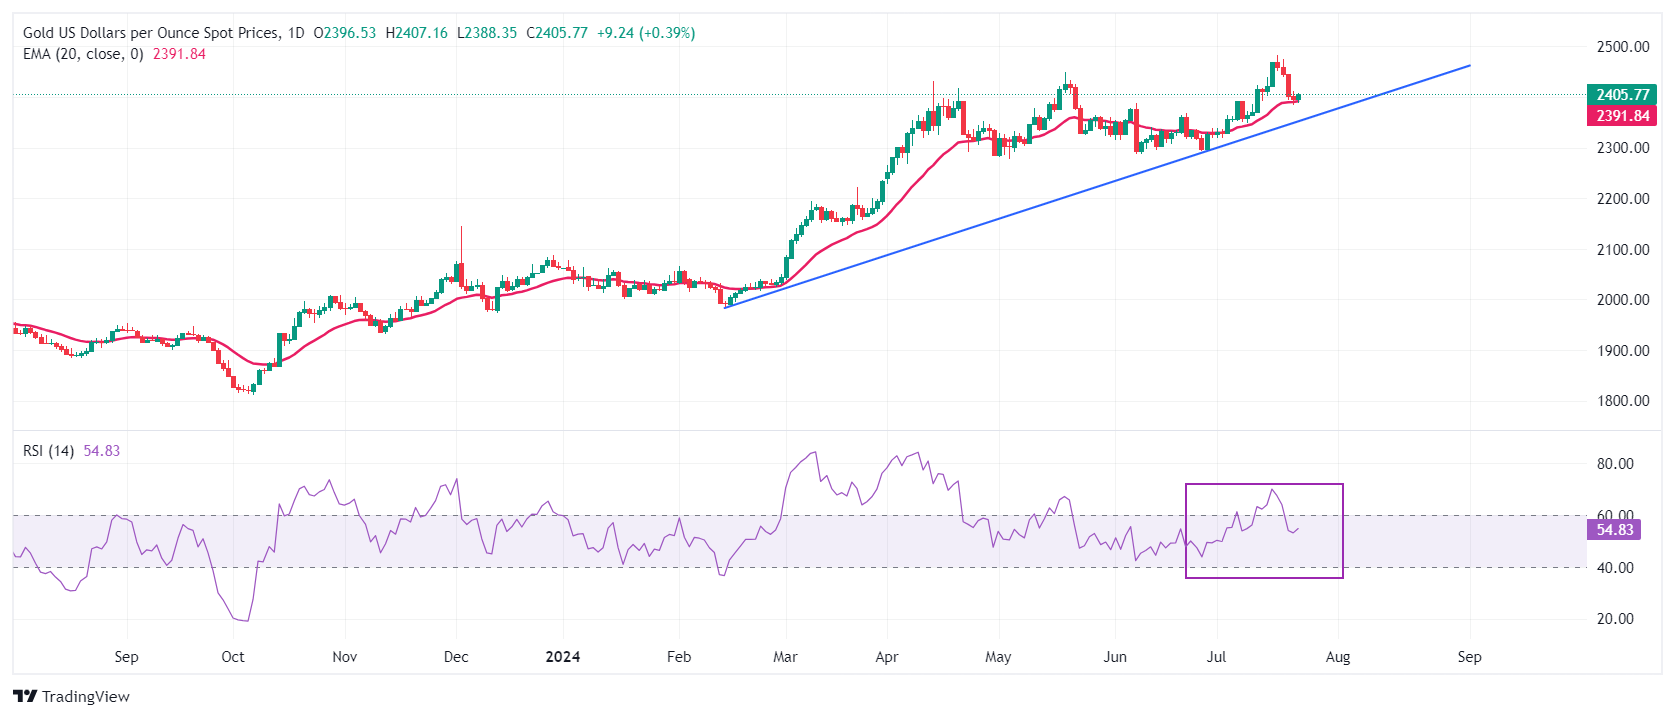Click the EMA value 2391.84 in the legend
This screenshot has width=1675, height=718.
click(x=179, y=54)
